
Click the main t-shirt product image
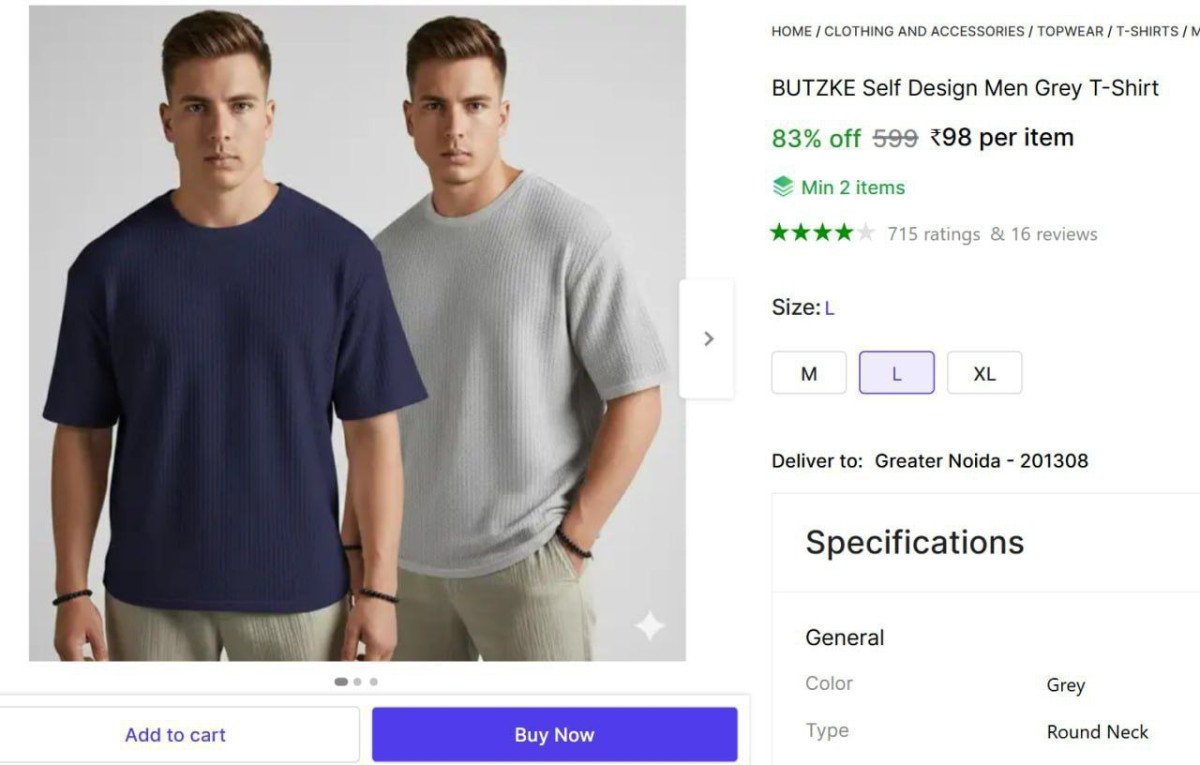357,333
